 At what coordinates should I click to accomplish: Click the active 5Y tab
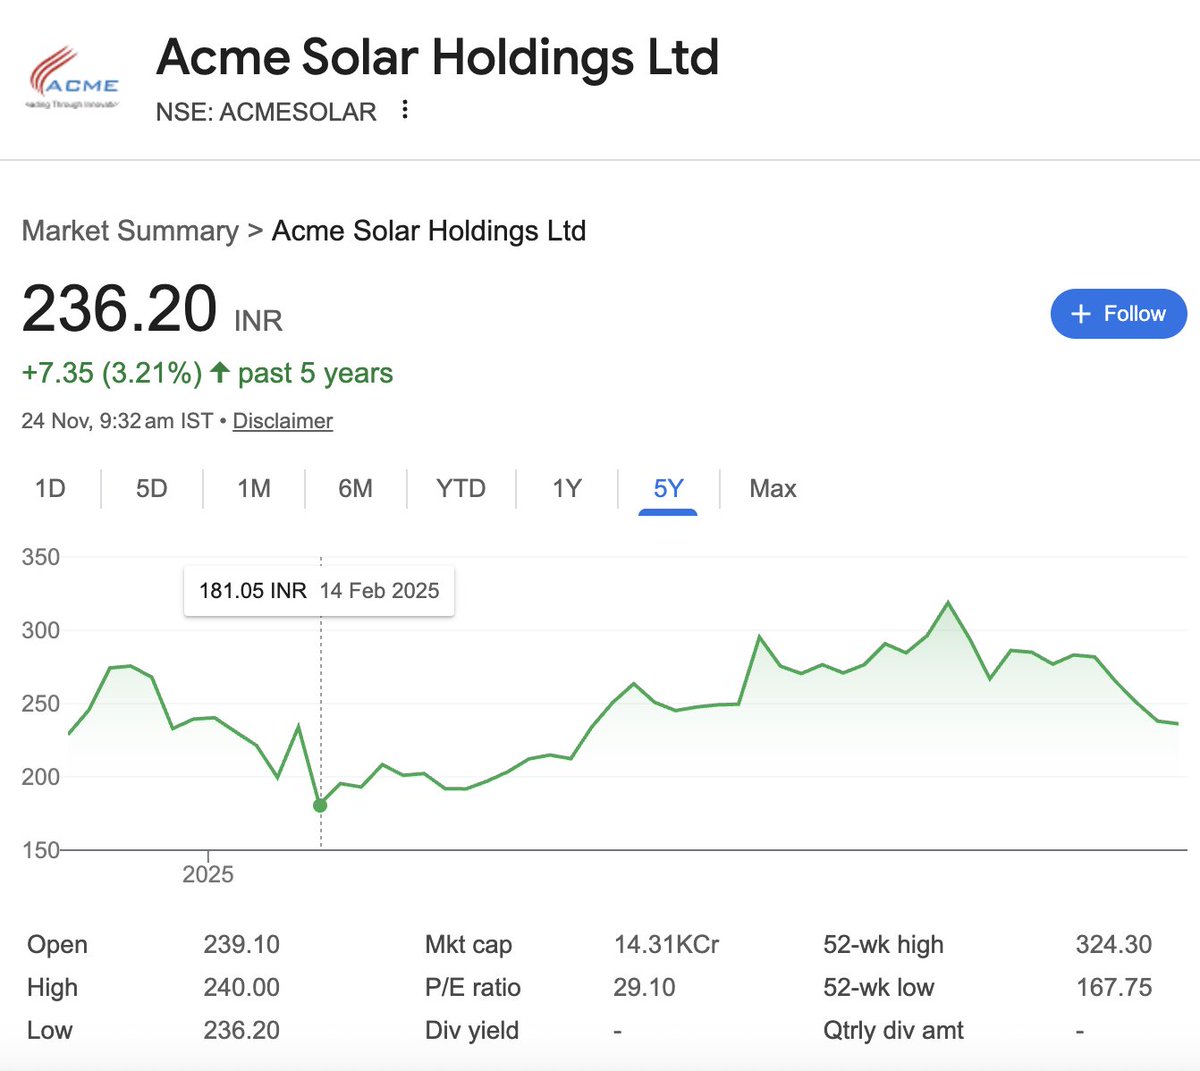pyautogui.click(x=668, y=488)
